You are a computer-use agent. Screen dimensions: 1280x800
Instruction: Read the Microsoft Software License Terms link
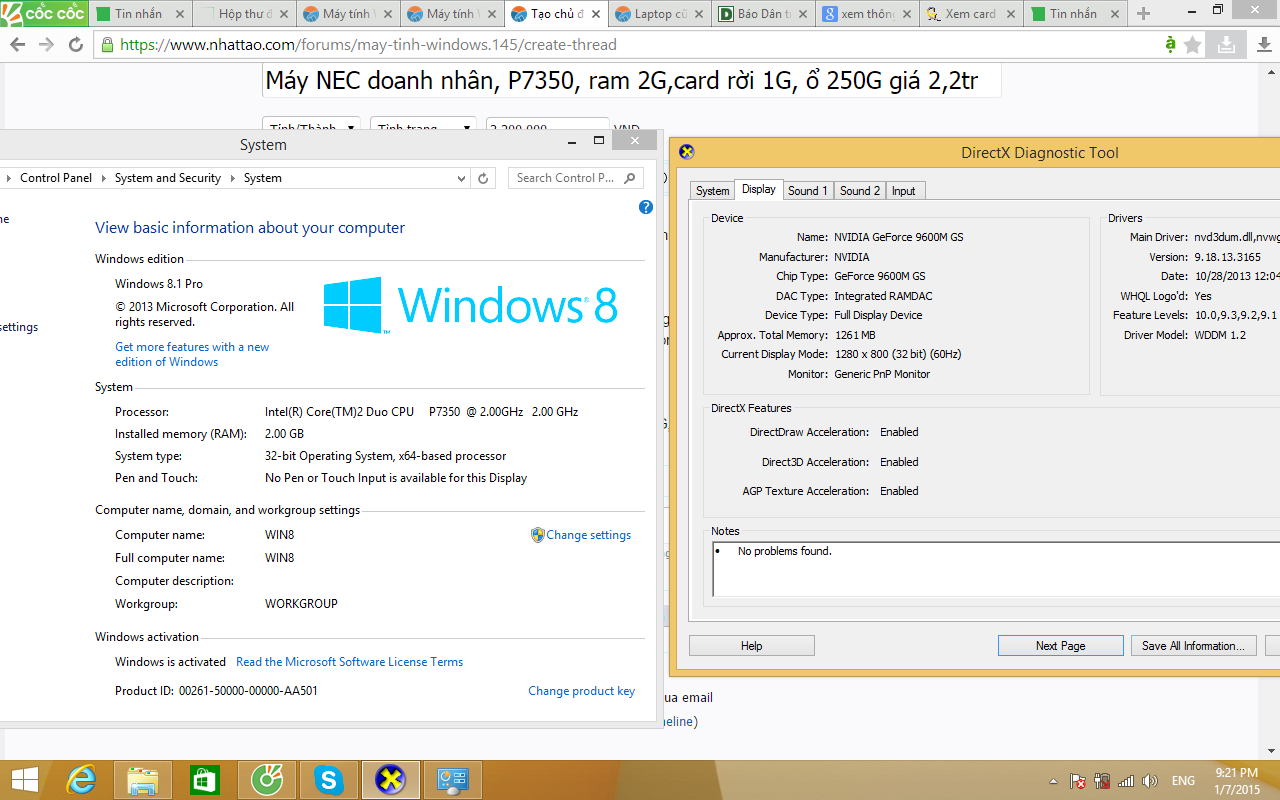point(350,662)
